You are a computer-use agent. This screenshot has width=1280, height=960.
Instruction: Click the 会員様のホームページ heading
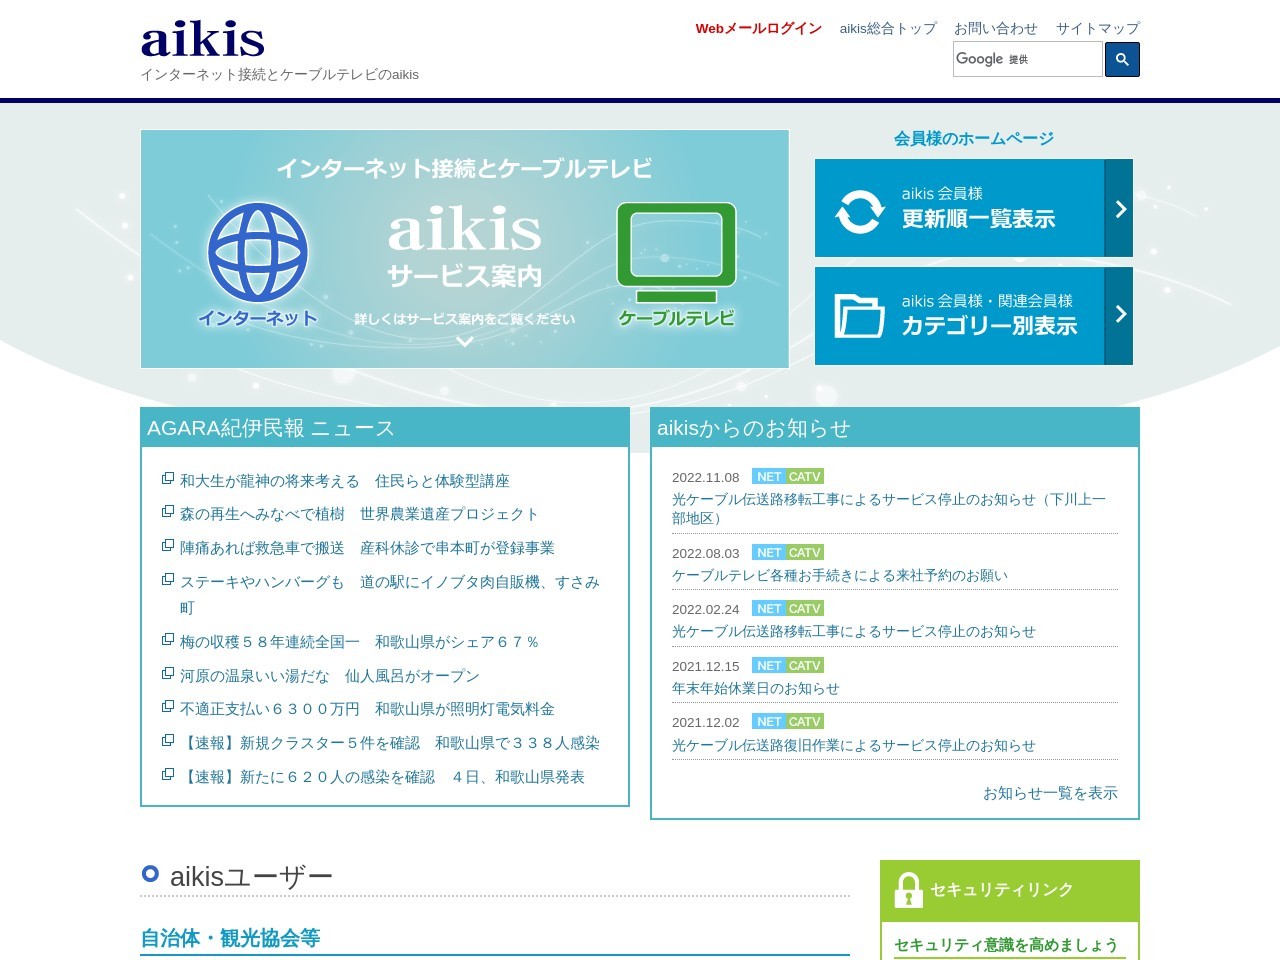point(974,139)
